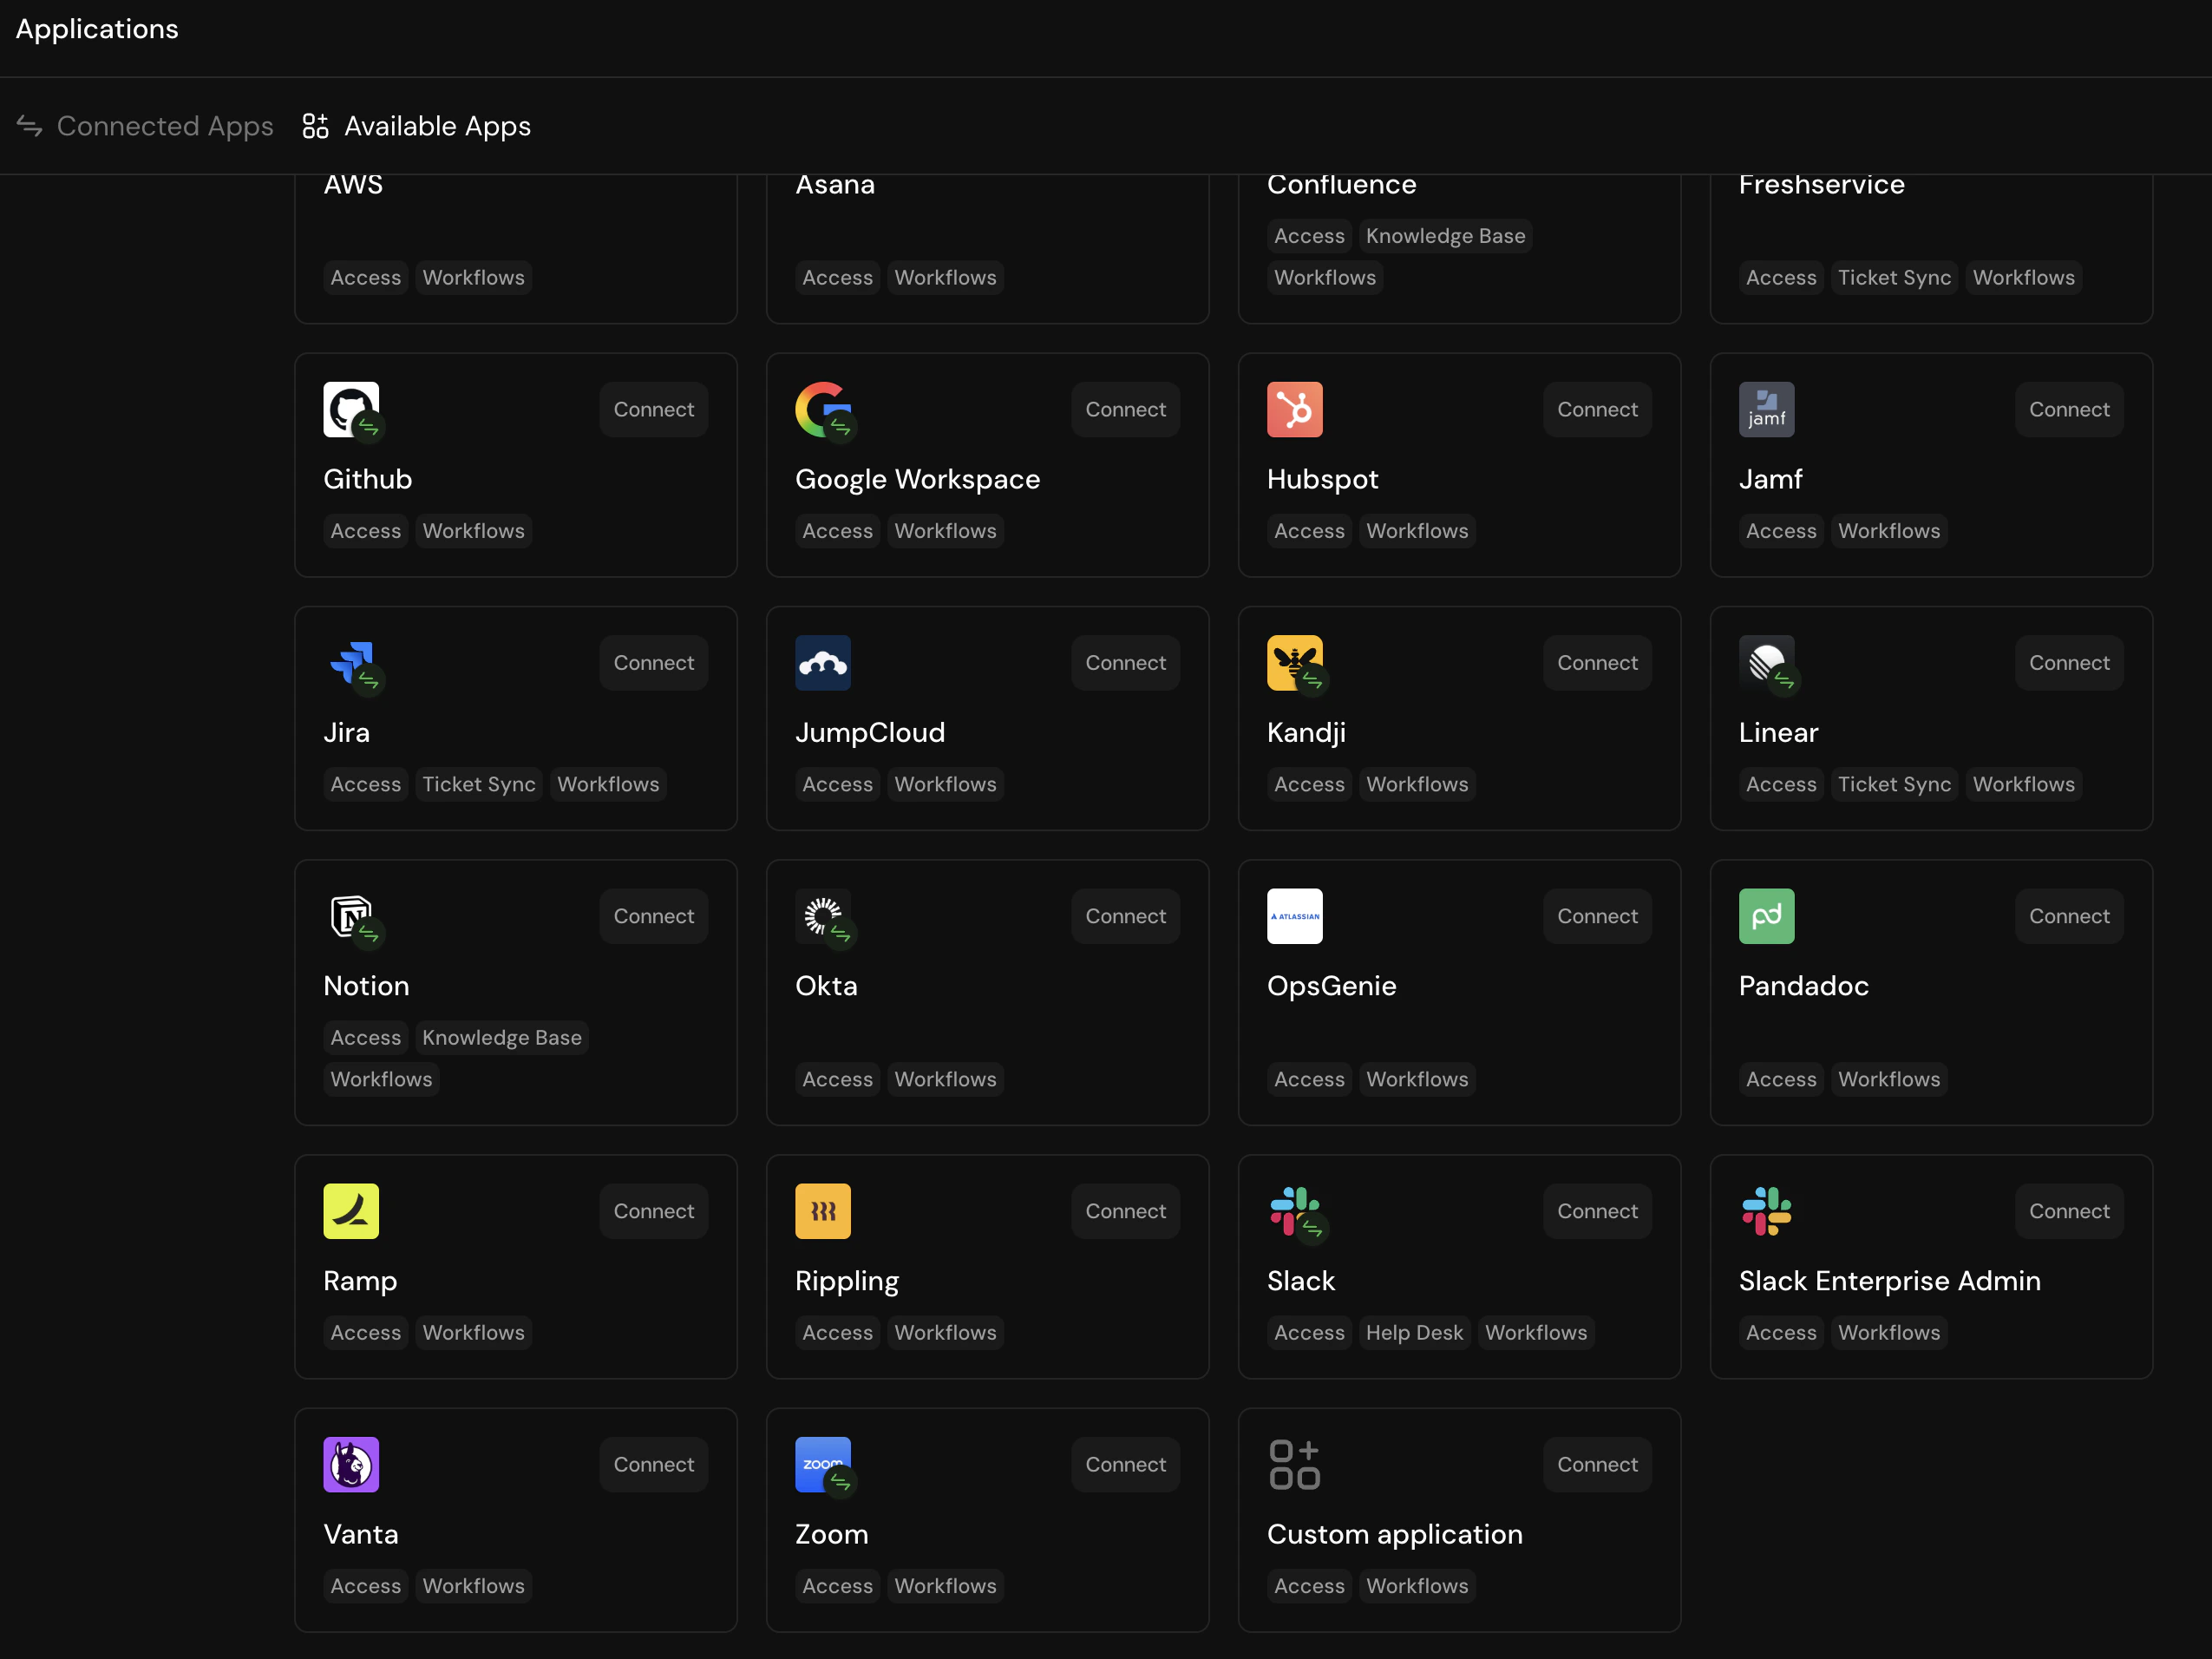This screenshot has width=2212, height=1659.
Task: Open the Available Apps tab
Action: click(437, 126)
